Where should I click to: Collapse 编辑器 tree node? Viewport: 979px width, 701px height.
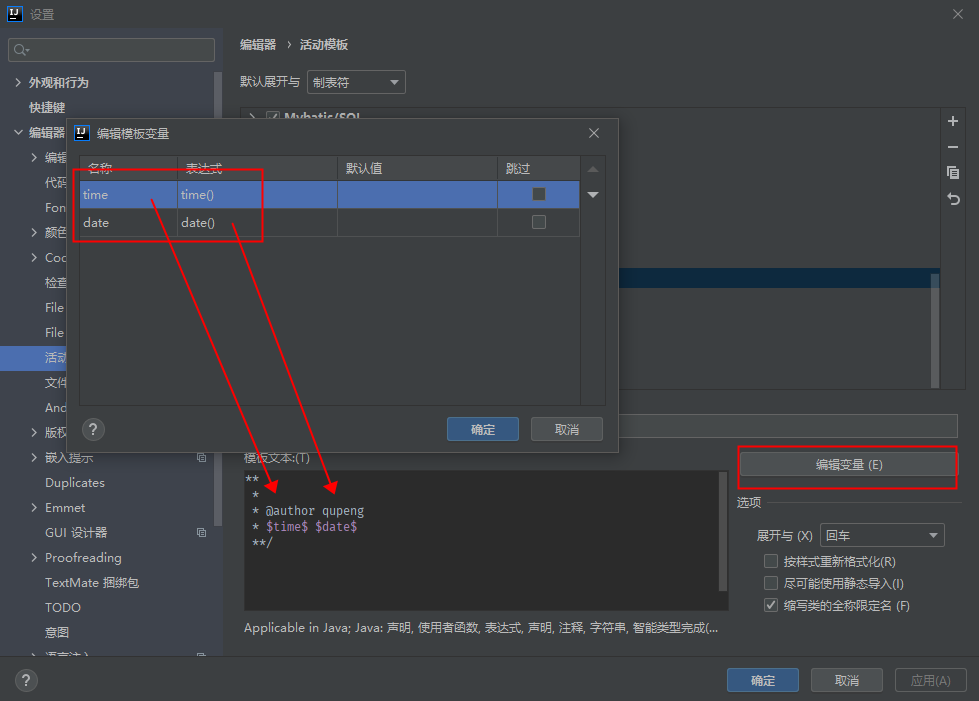(17, 132)
